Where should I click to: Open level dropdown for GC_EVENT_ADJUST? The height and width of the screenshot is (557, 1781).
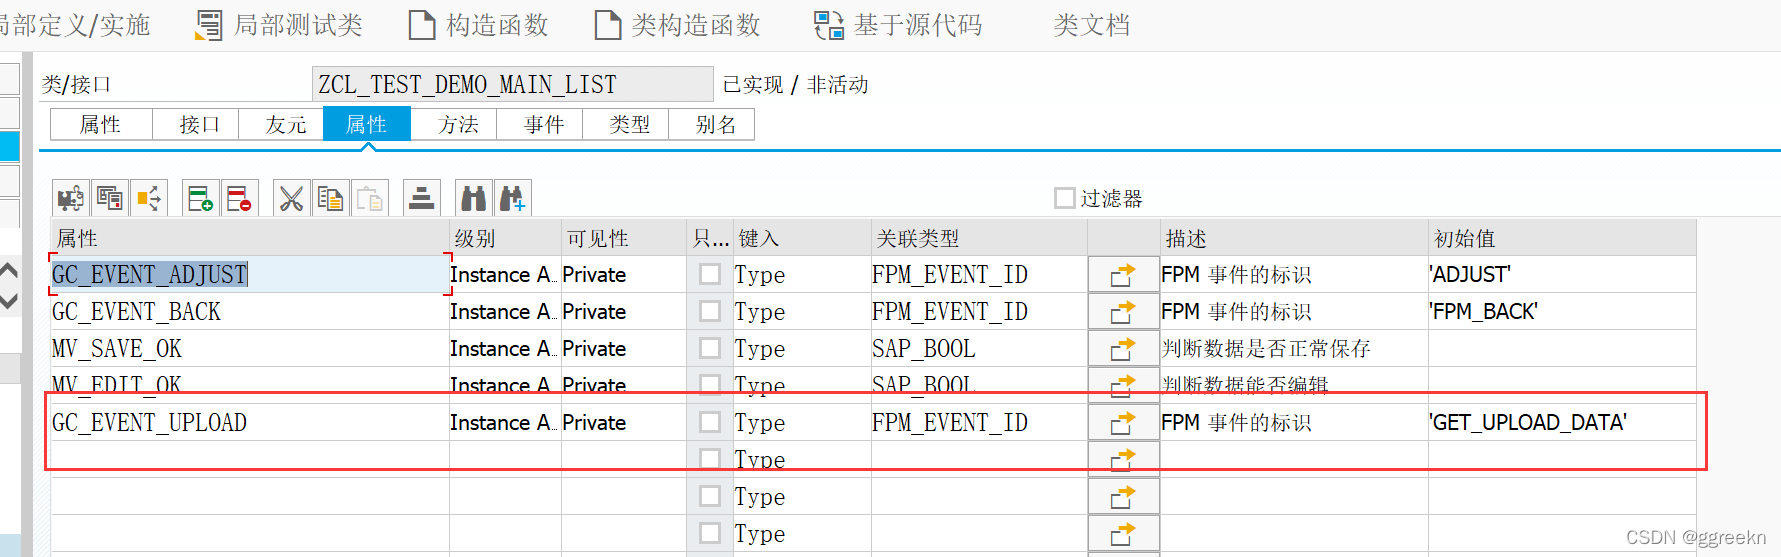[505, 275]
